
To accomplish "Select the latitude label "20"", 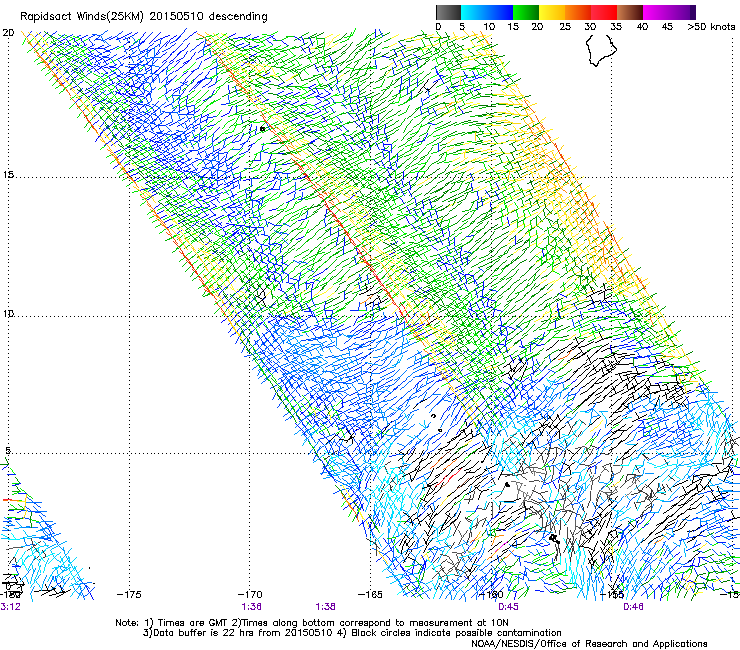I will (x=8, y=33).
